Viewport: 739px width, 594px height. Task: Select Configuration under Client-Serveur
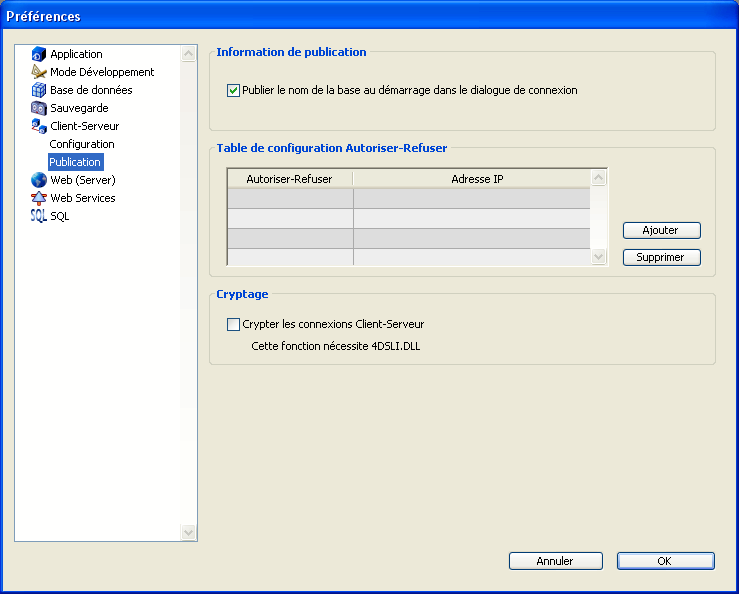click(x=82, y=144)
